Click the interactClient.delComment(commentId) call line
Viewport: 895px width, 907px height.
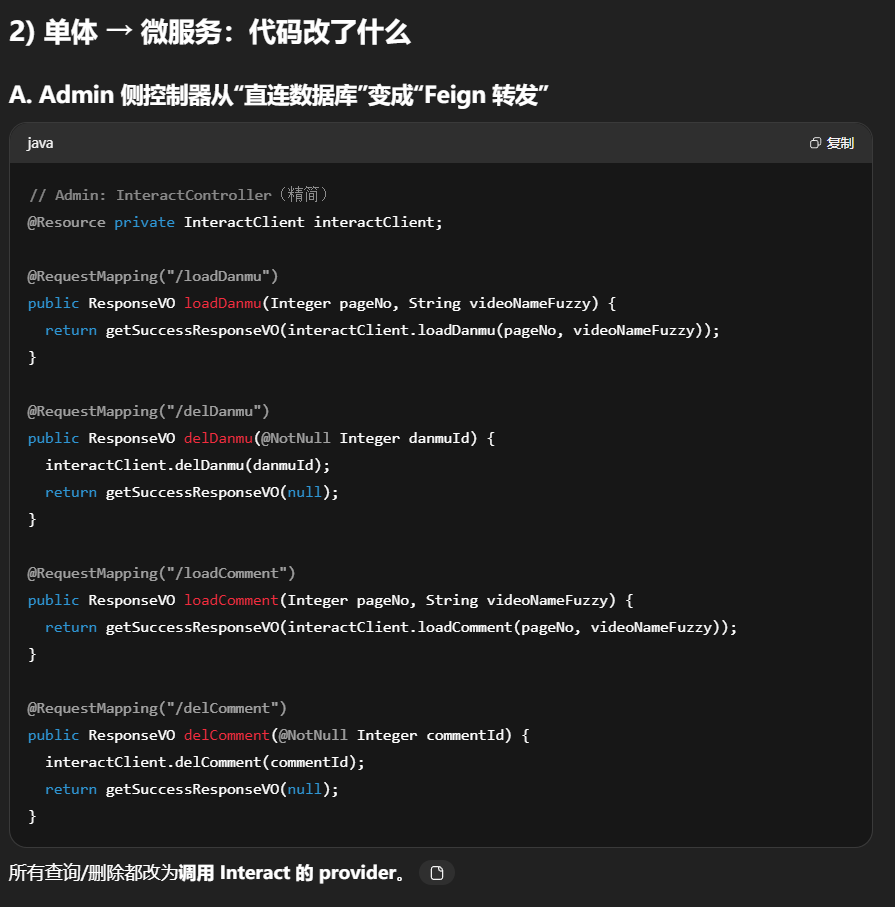tap(205, 762)
